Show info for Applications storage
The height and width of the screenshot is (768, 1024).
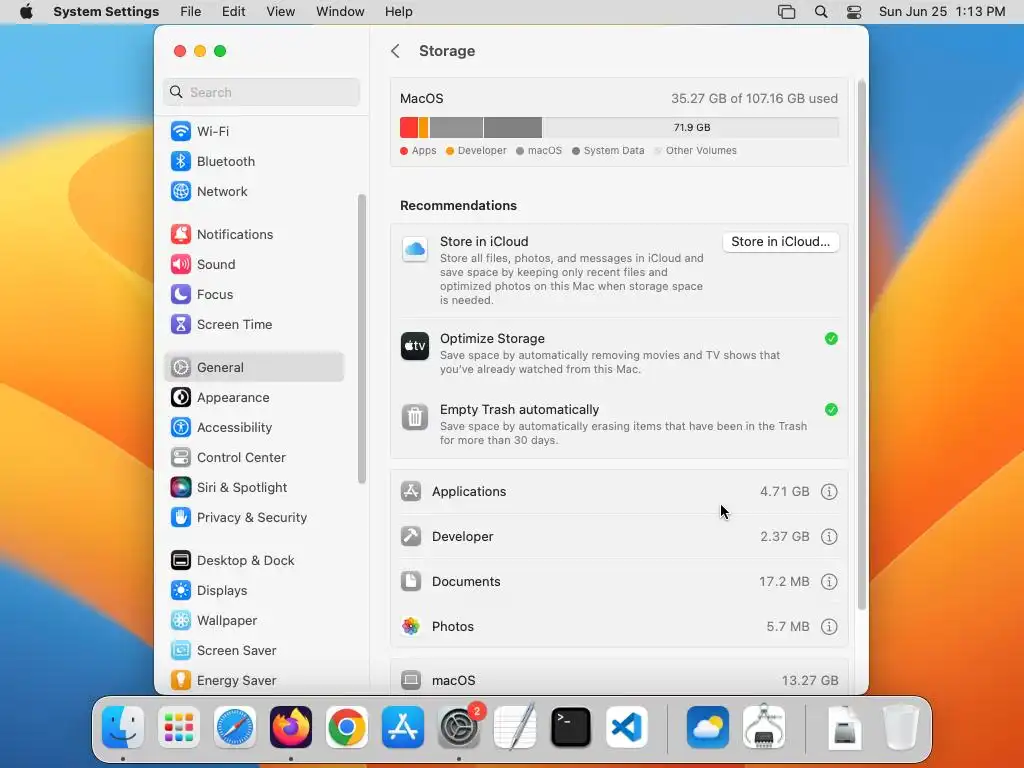coord(829,492)
